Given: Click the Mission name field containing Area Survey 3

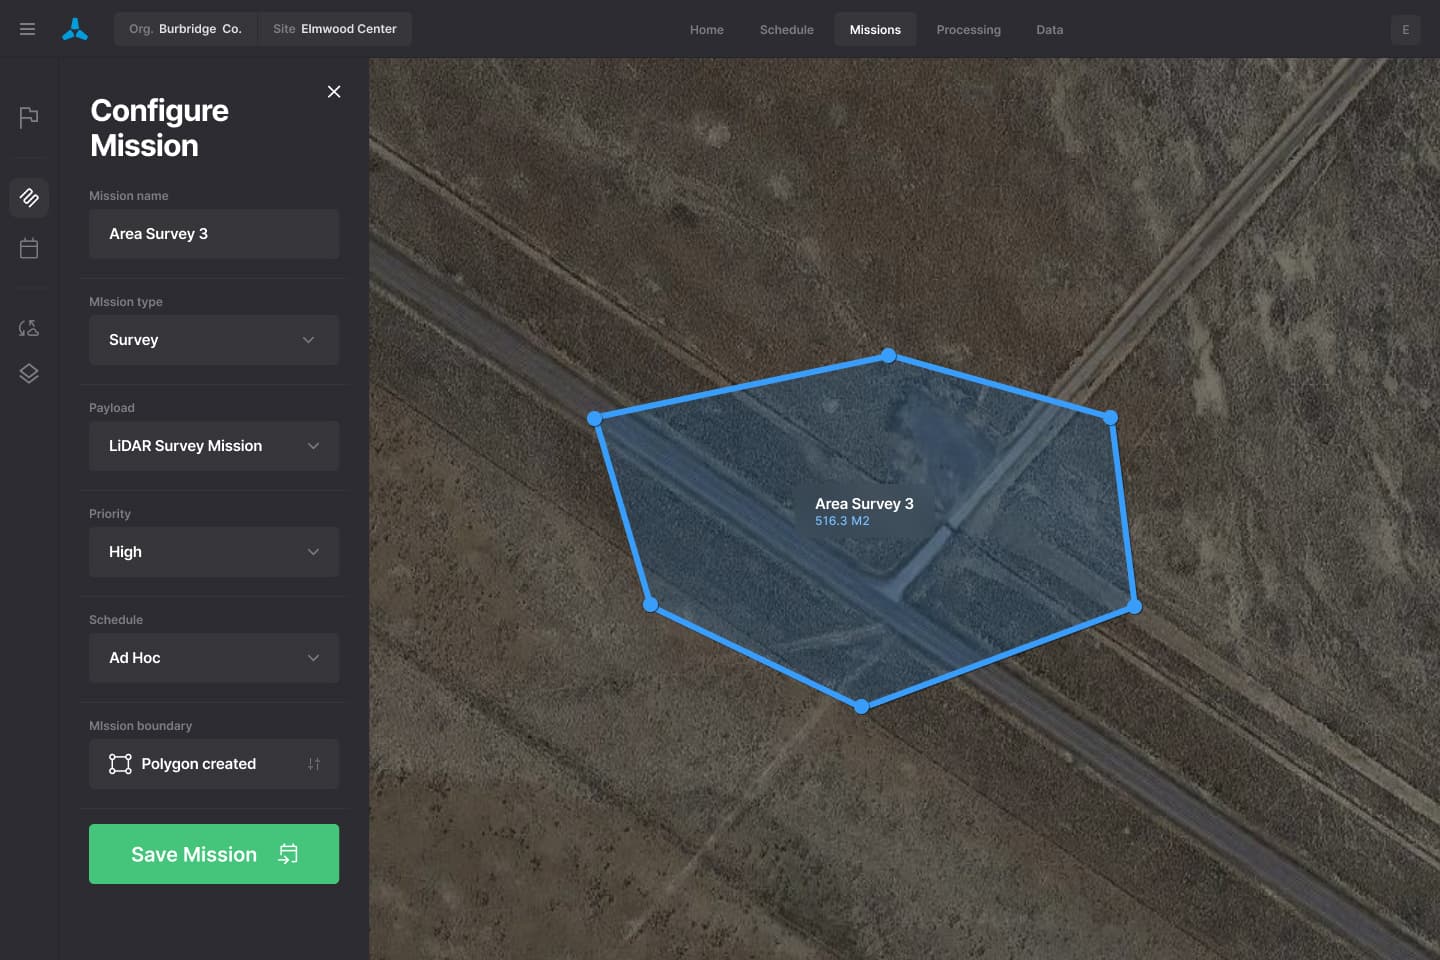Looking at the screenshot, I should point(213,233).
